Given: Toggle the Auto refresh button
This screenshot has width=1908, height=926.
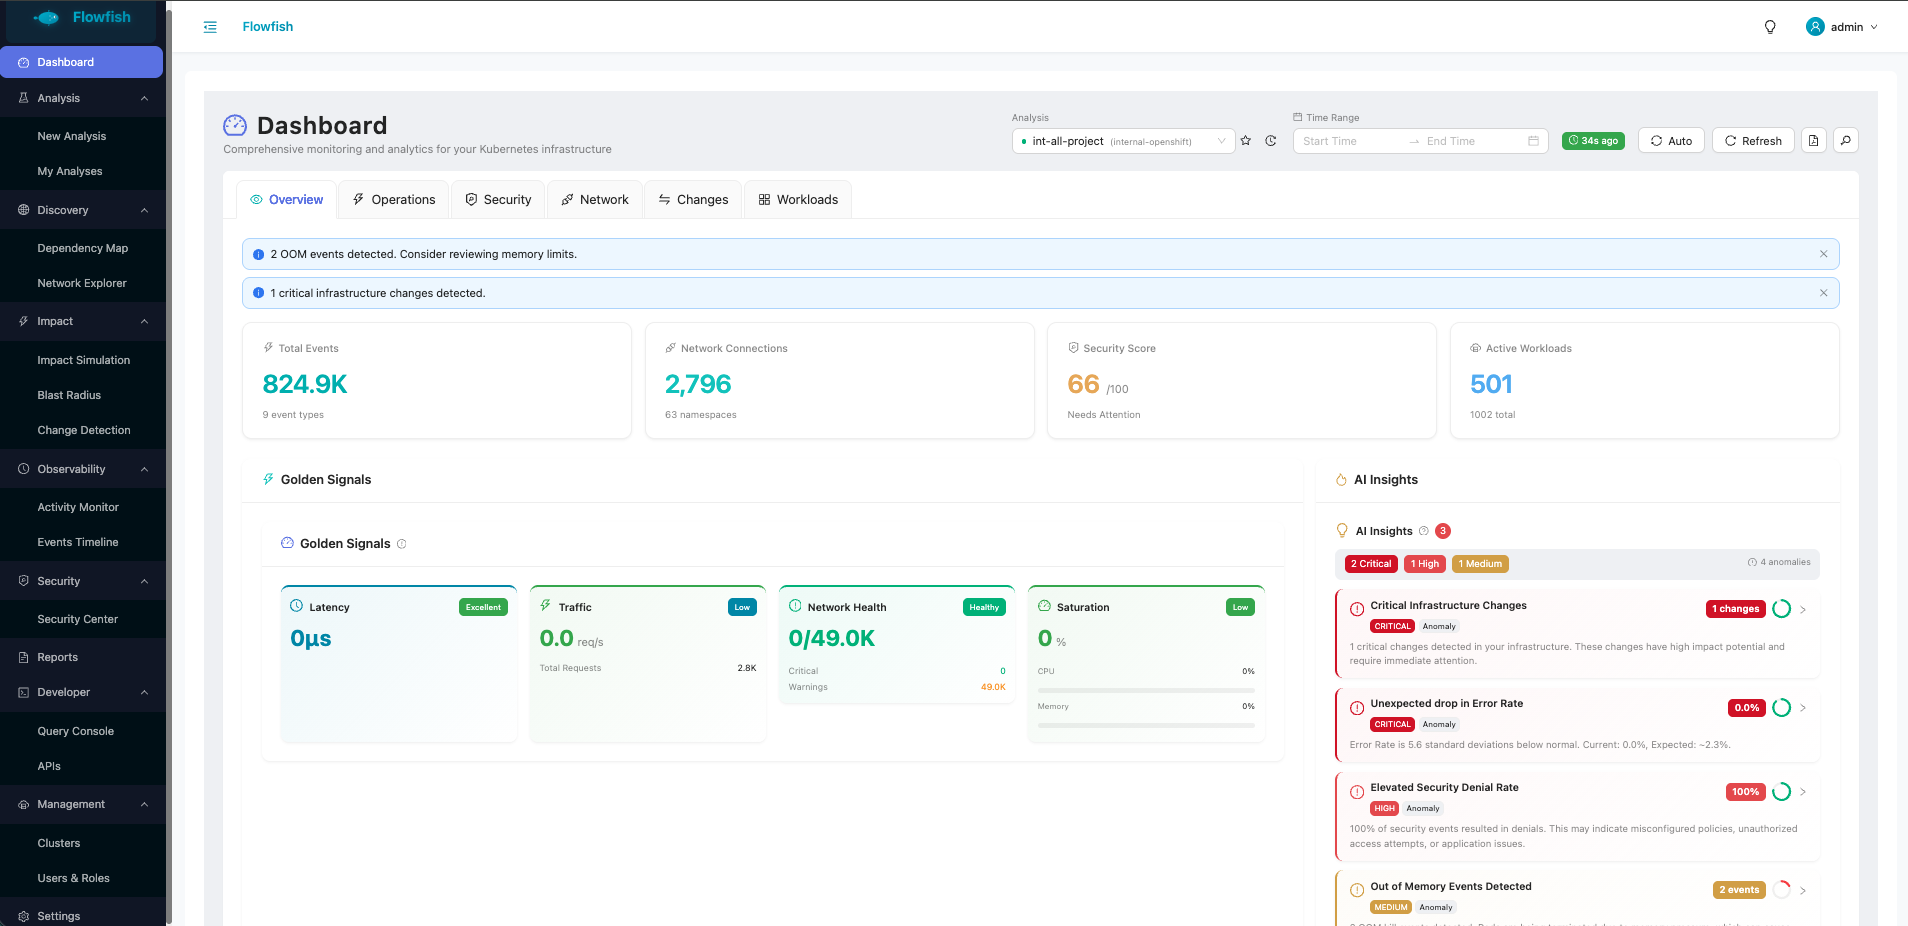Looking at the screenshot, I should point(1671,141).
